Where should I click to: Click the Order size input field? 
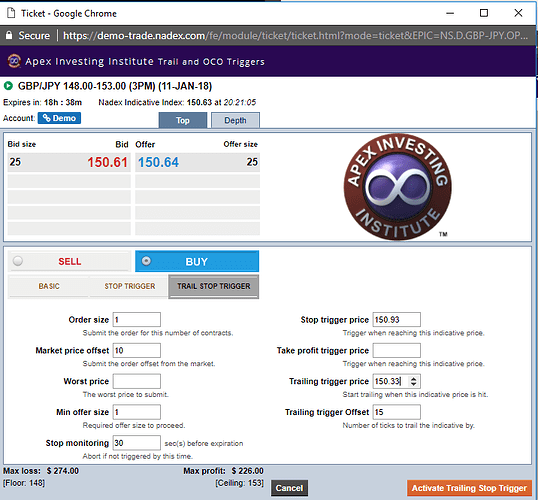137,319
